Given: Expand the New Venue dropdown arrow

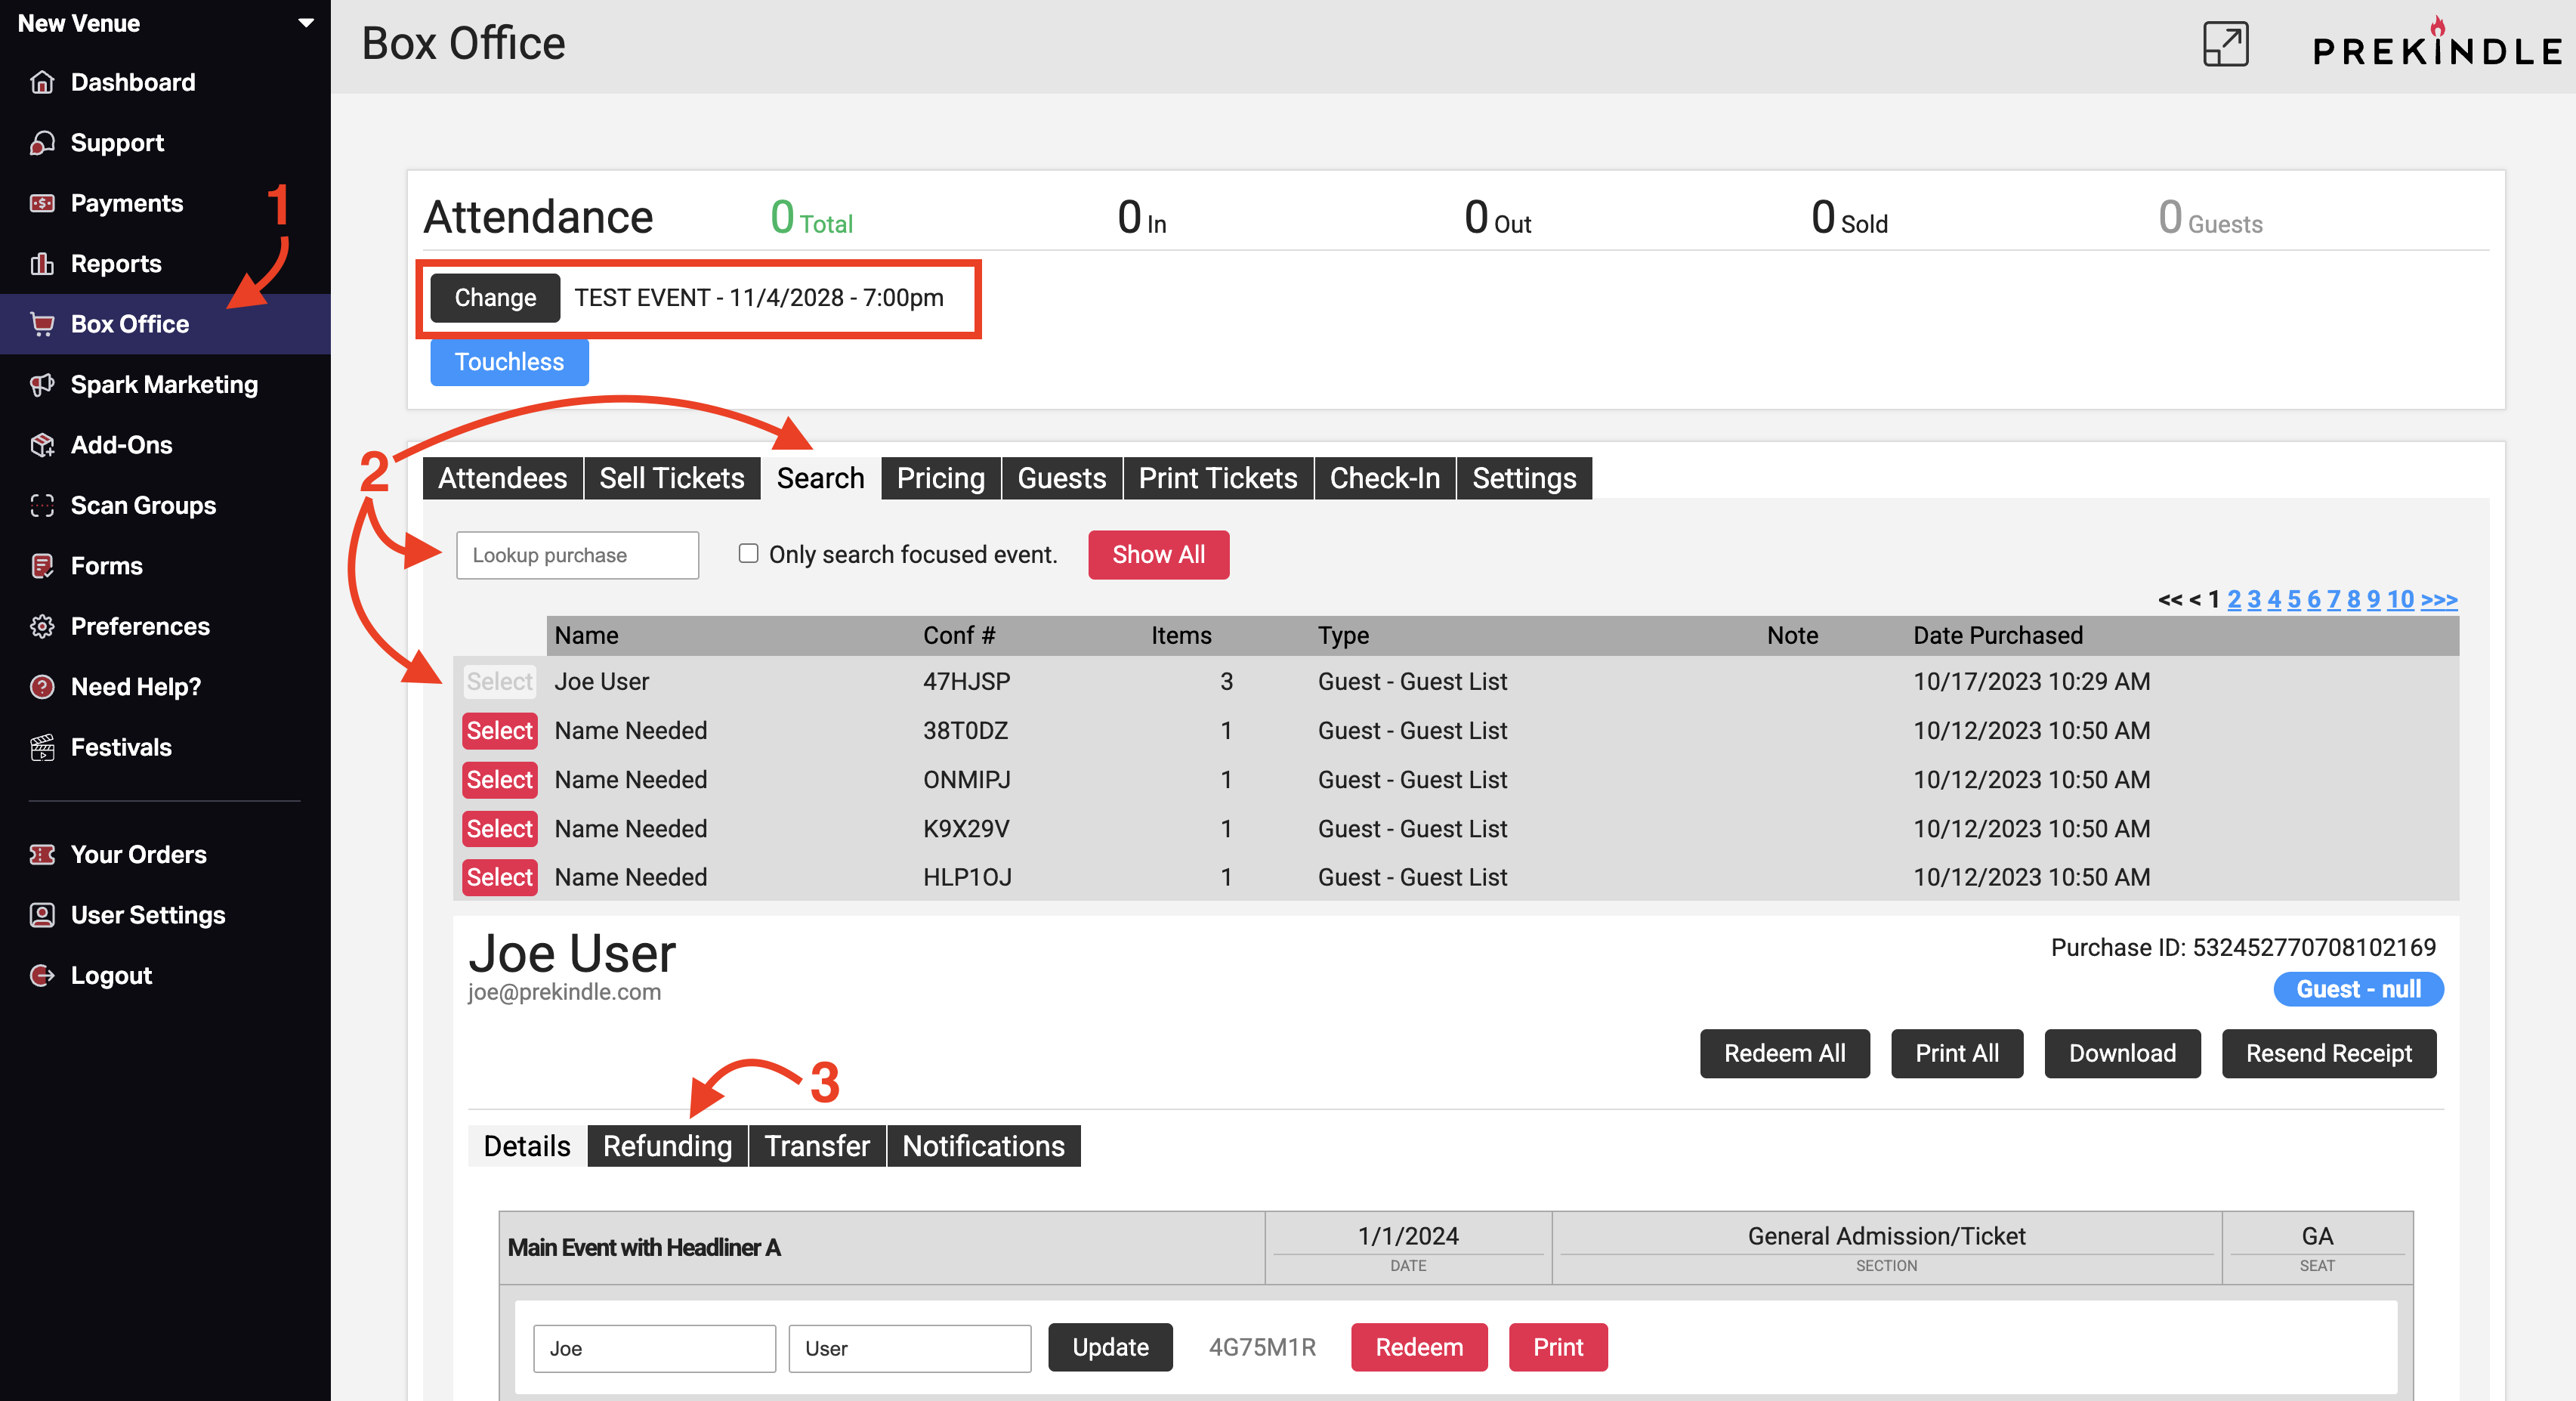Looking at the screenshot, I should click(x=306, y=22).
